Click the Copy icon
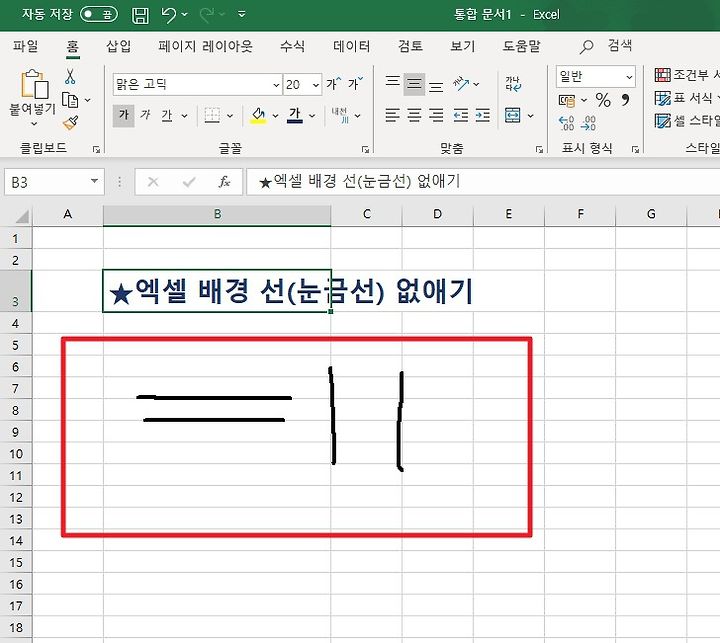 point(70,100)
